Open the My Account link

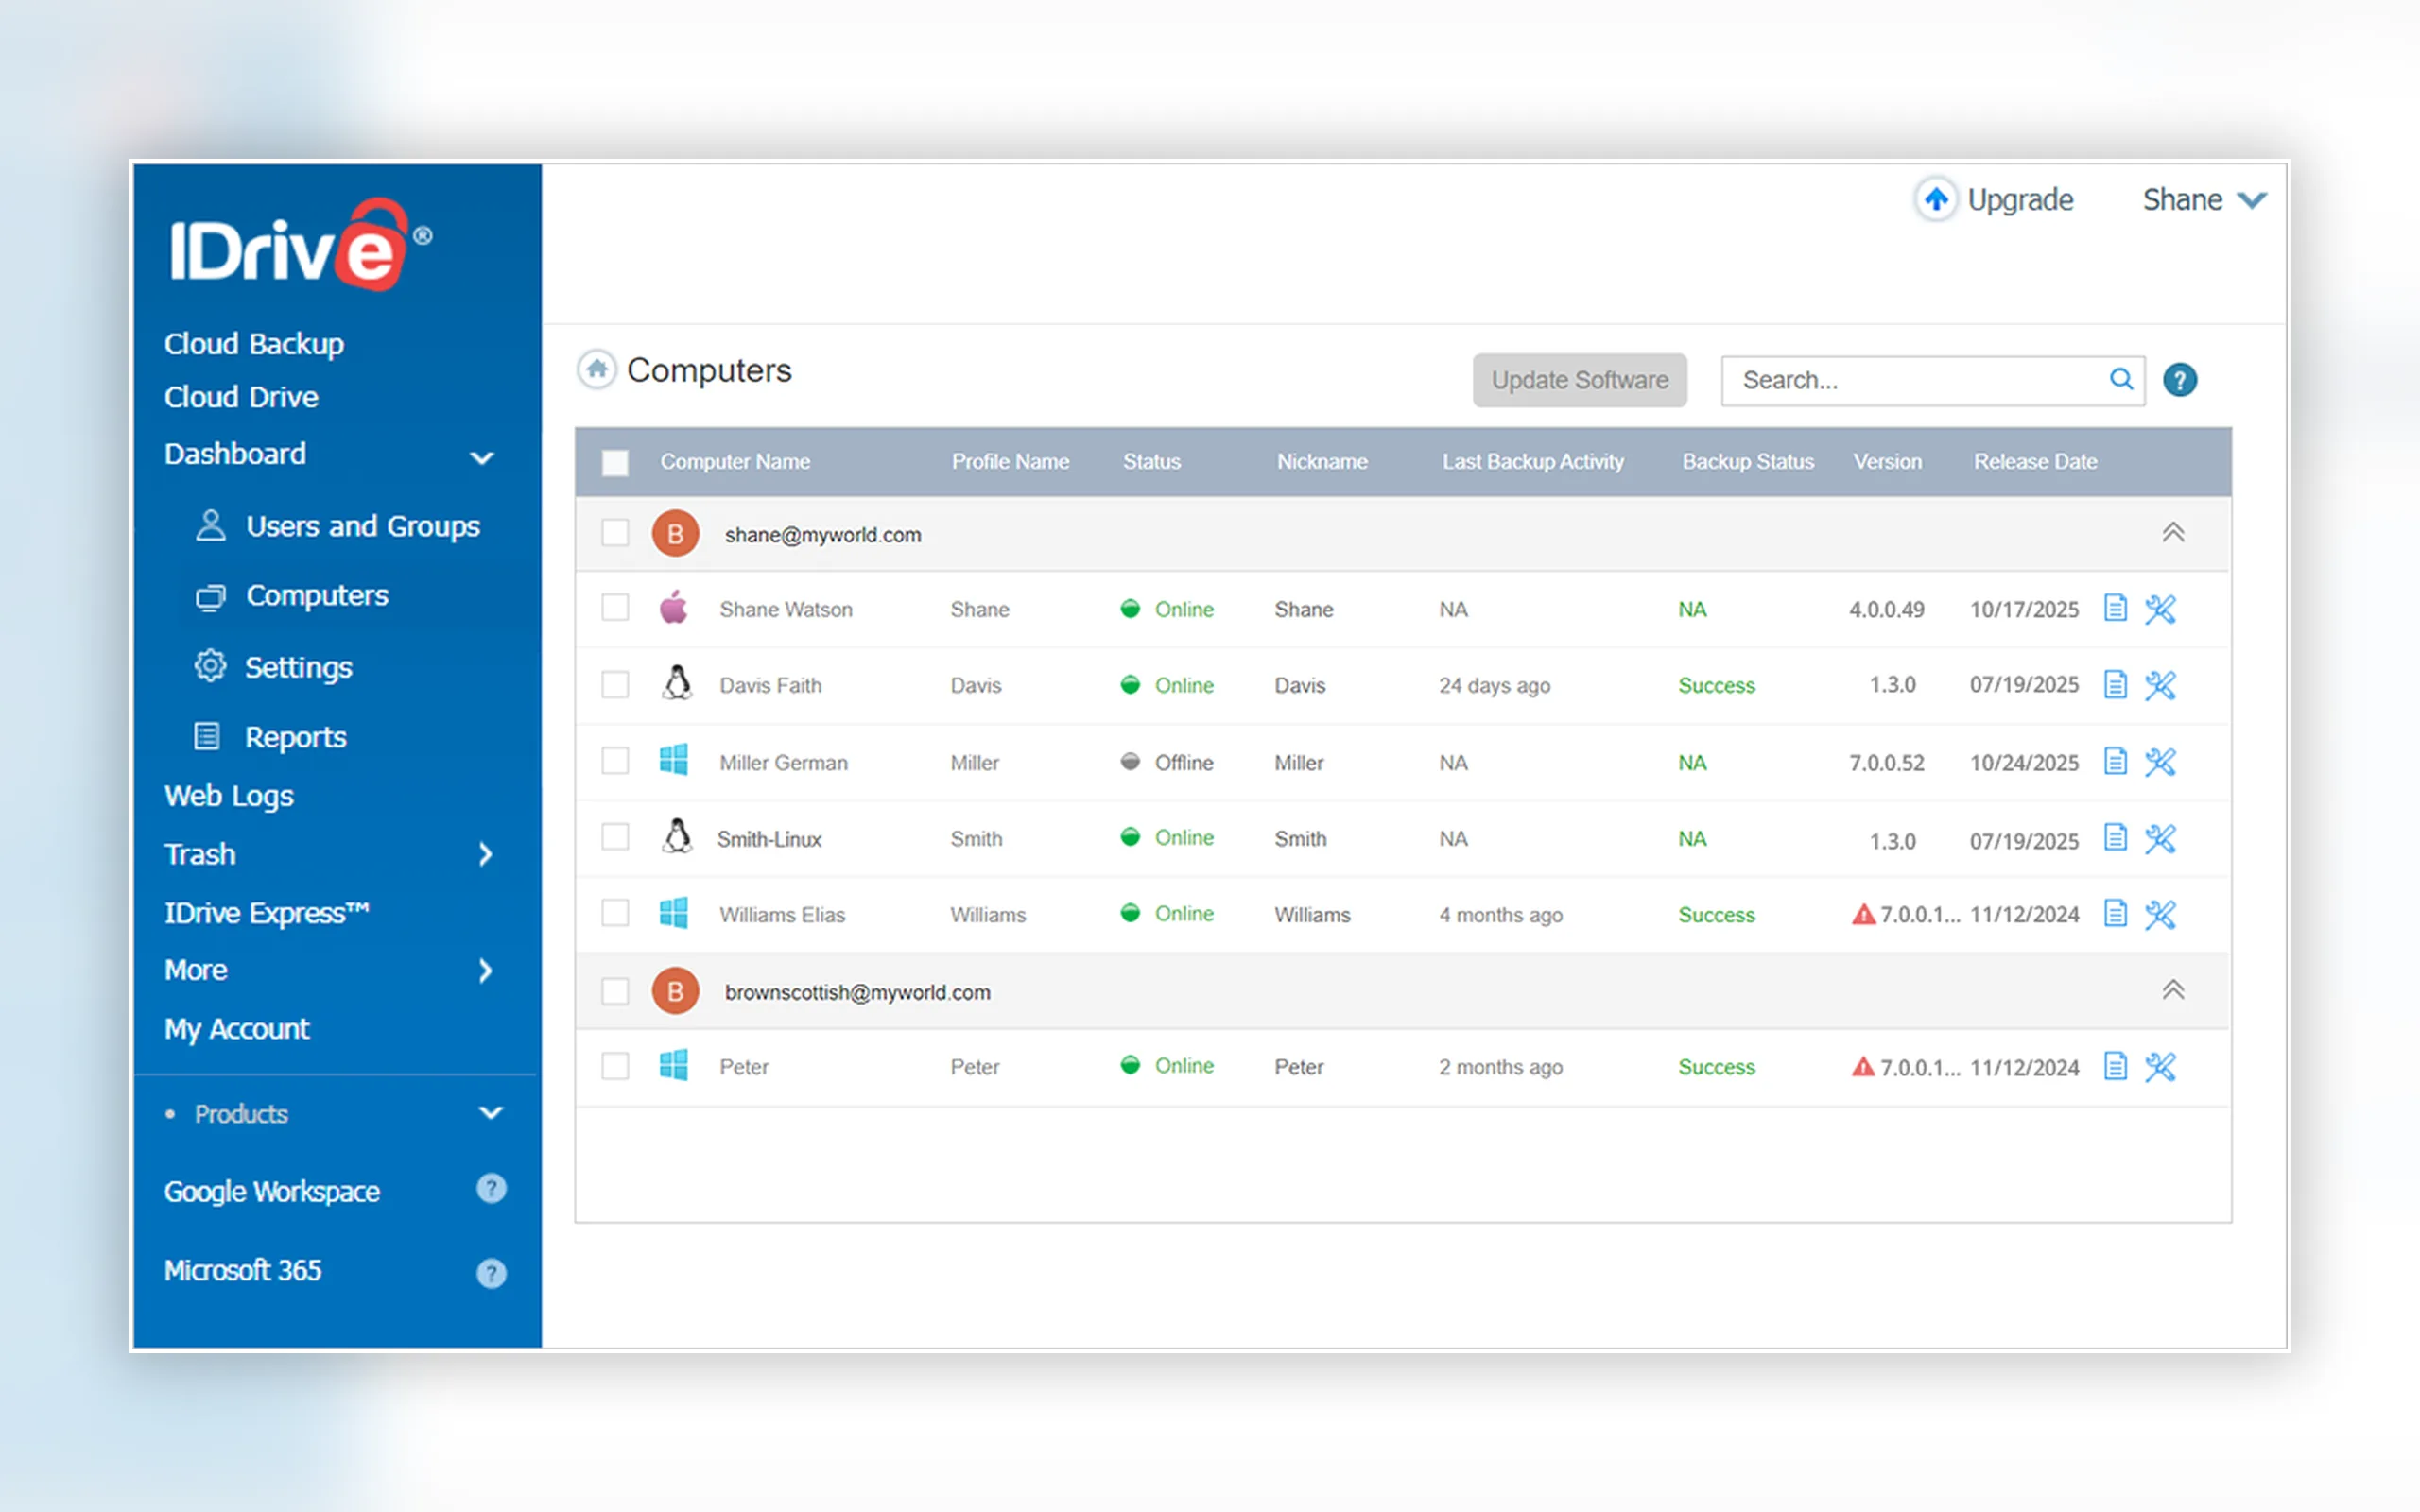coord(237,1029)
